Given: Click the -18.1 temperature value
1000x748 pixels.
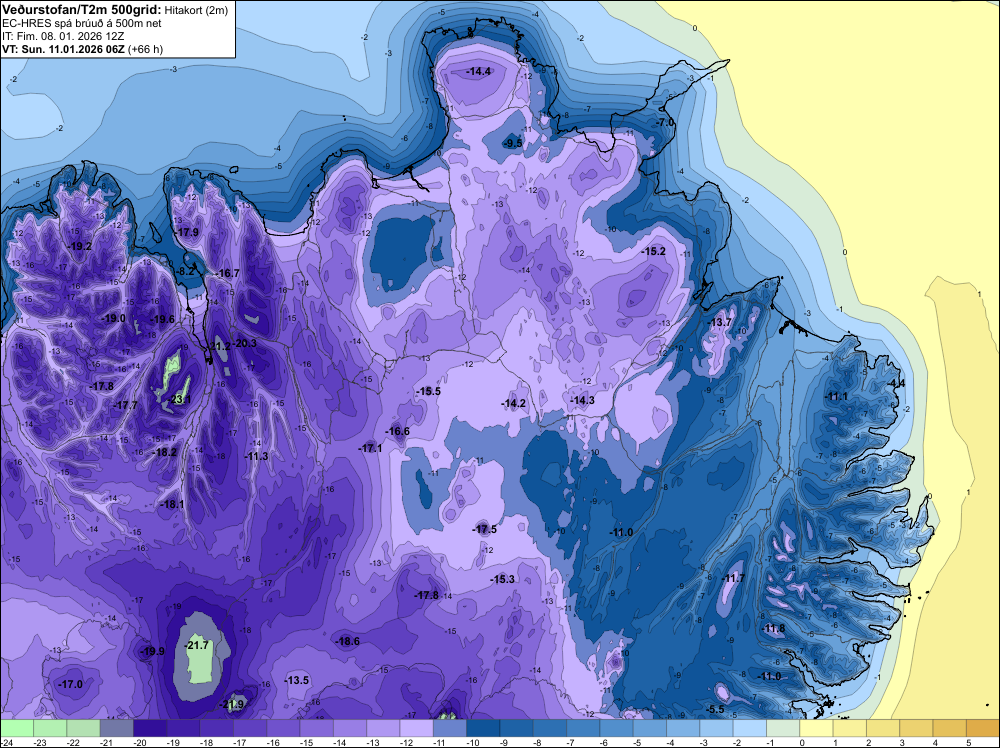Looking at the screenshot, I should (x=172, y=504).
